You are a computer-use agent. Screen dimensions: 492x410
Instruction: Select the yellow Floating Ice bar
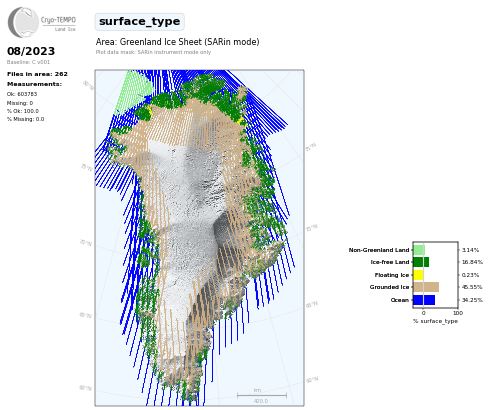click(x=418, y=275)
